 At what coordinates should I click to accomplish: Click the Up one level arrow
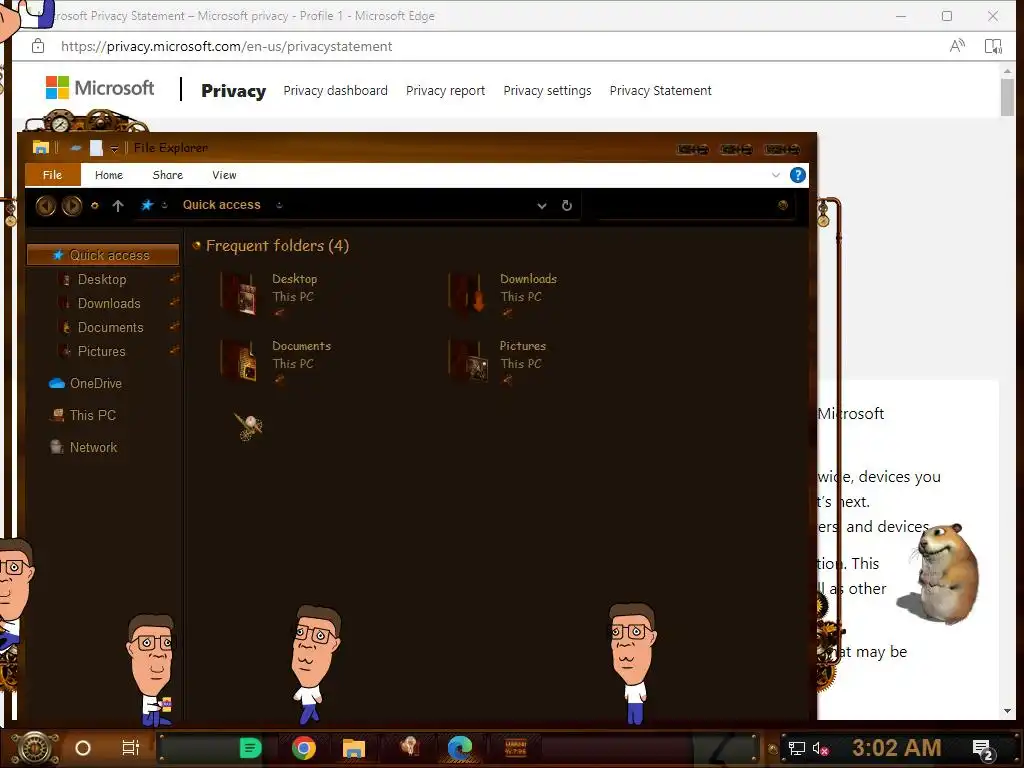pyautogui.click(x=118, y=206)
